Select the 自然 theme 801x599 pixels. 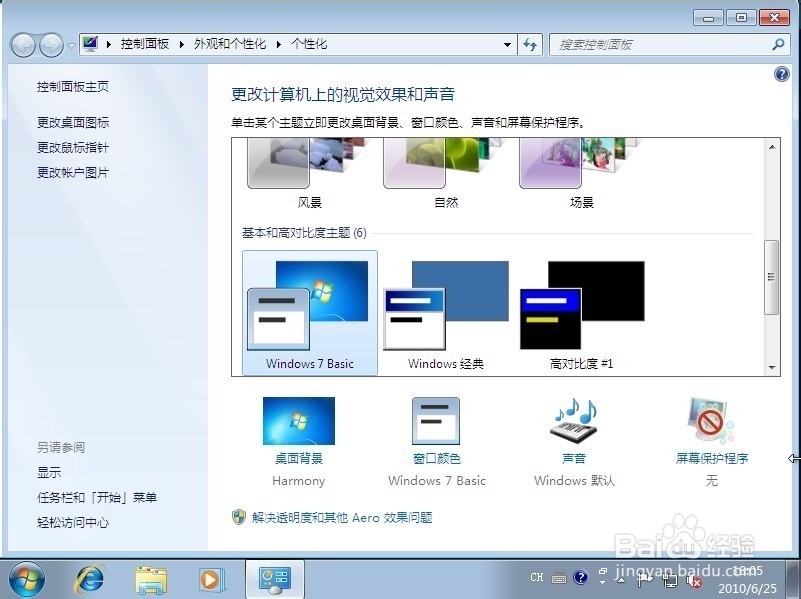pyautogui.click(x=445, y=174)
